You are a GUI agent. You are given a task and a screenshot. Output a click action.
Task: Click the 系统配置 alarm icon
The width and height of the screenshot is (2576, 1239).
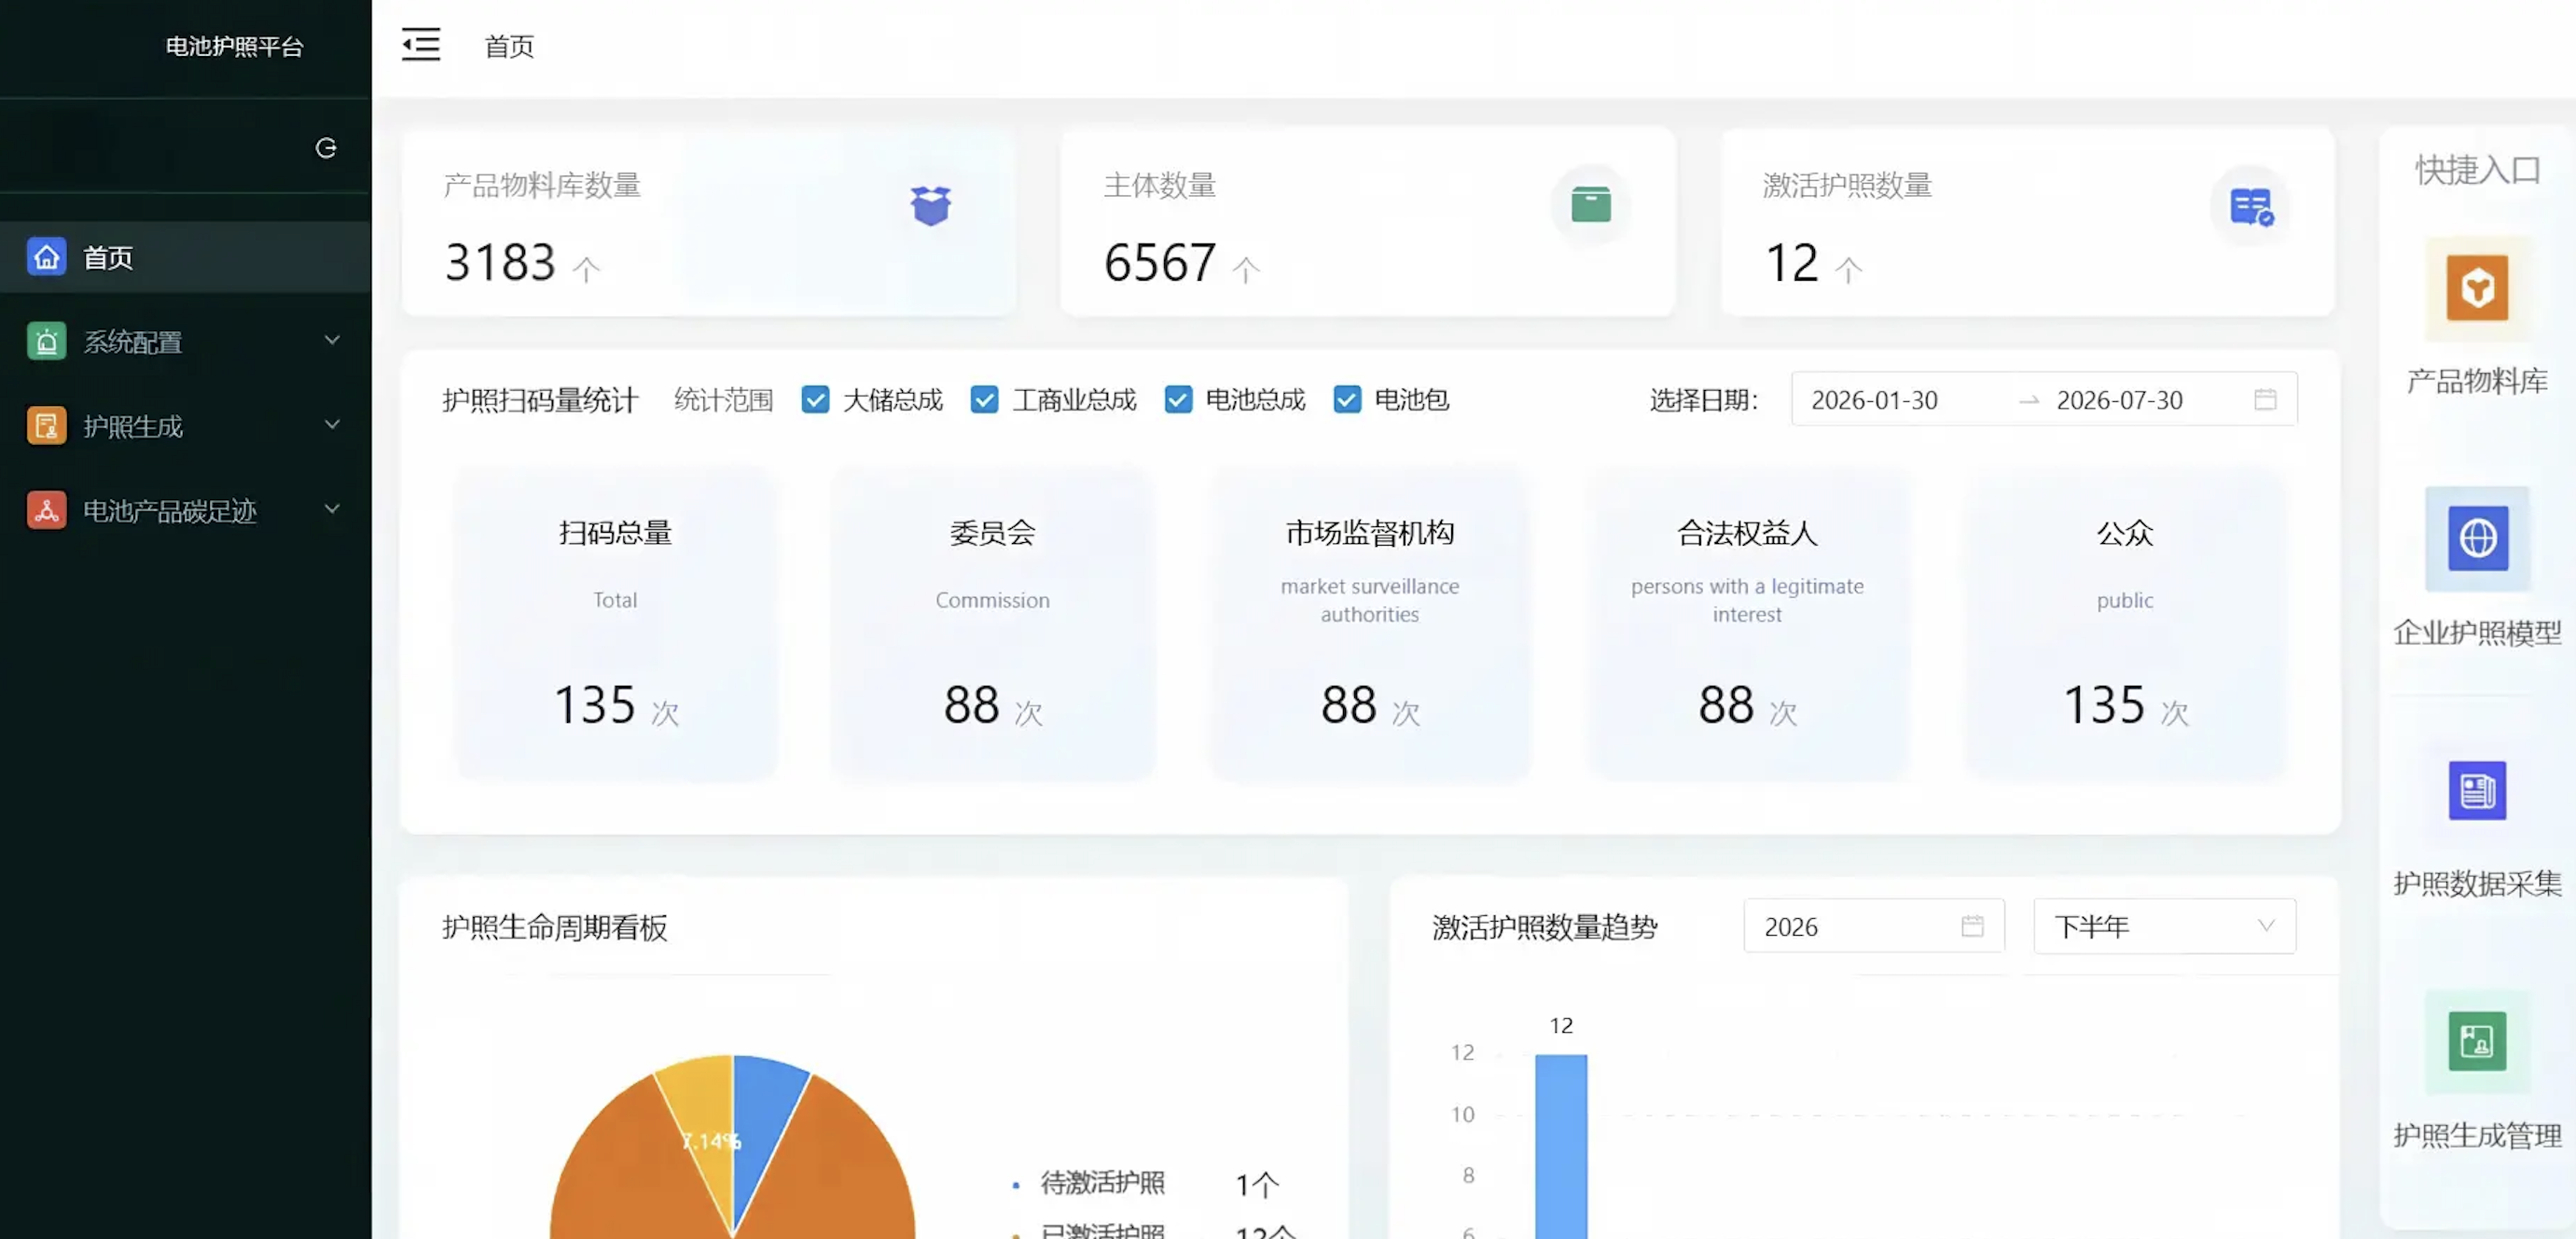click(x=46, y=342)
